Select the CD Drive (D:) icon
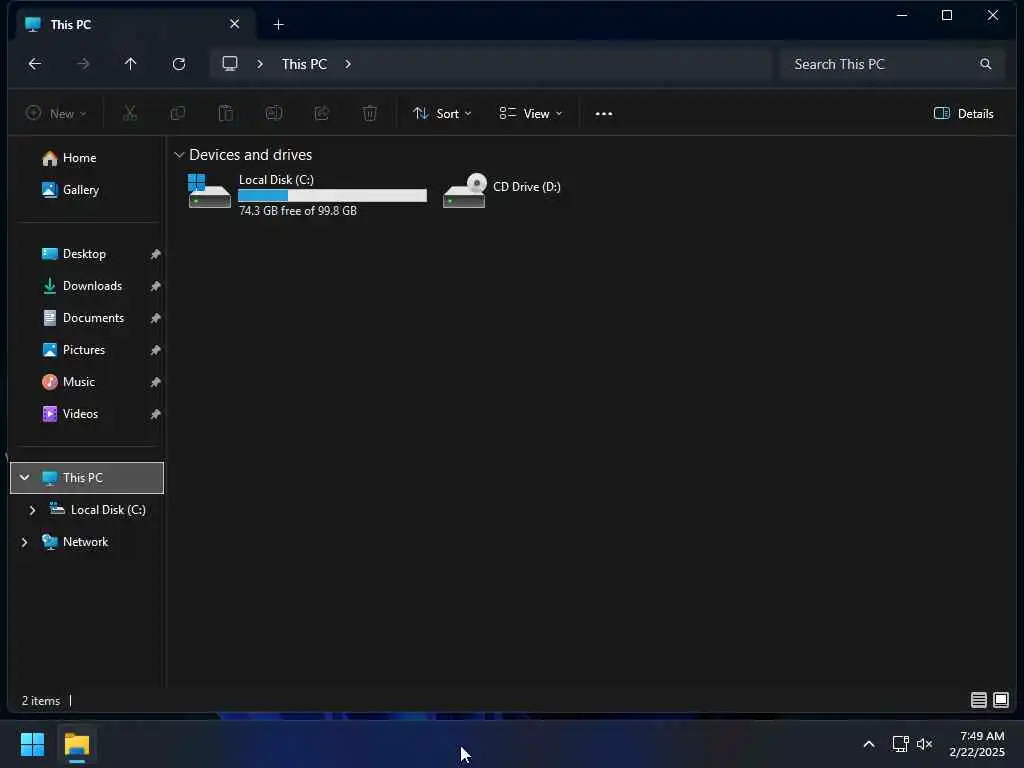Screen dimensions: 1024x768 click(x=464, y=191)
